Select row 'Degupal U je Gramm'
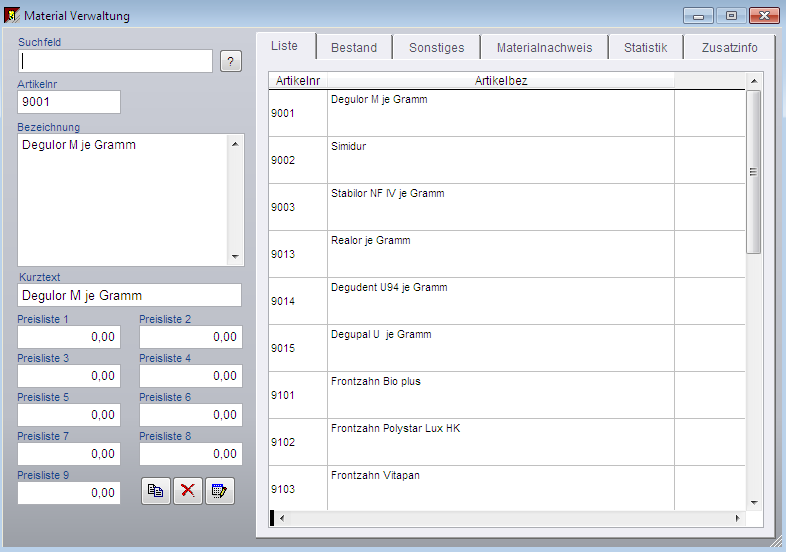 pos(507,348)
